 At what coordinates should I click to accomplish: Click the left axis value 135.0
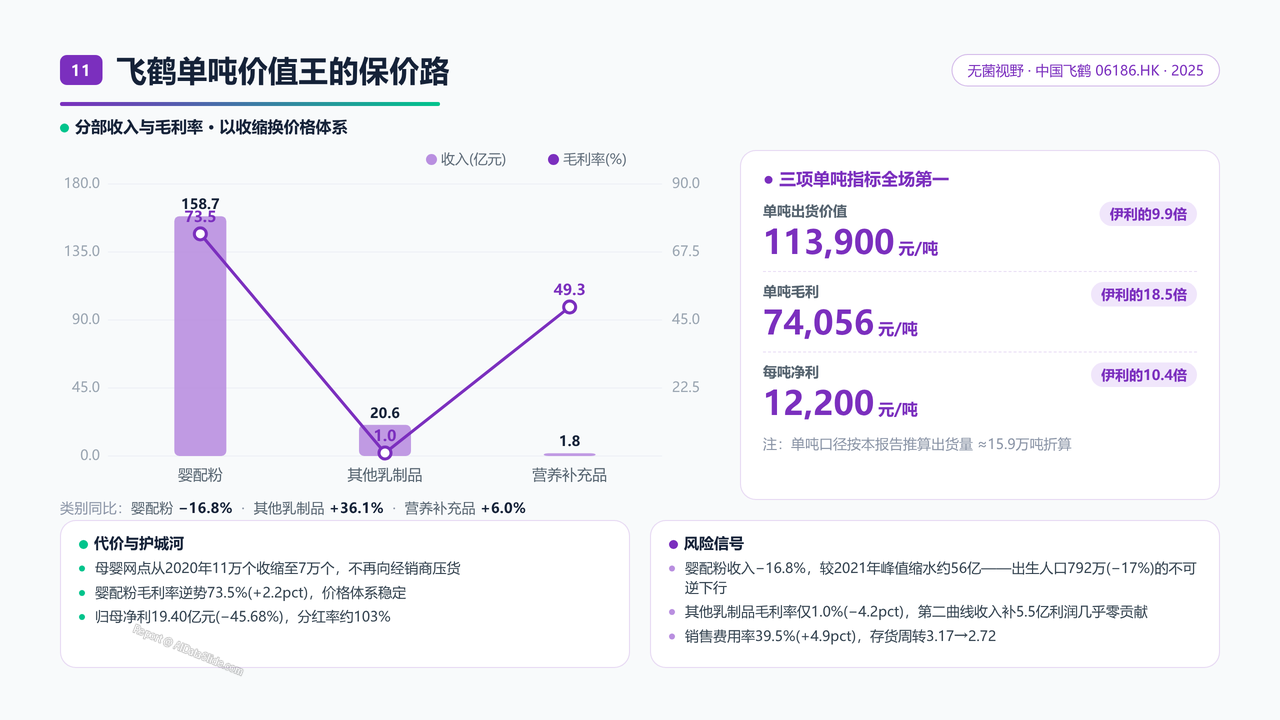82,251
